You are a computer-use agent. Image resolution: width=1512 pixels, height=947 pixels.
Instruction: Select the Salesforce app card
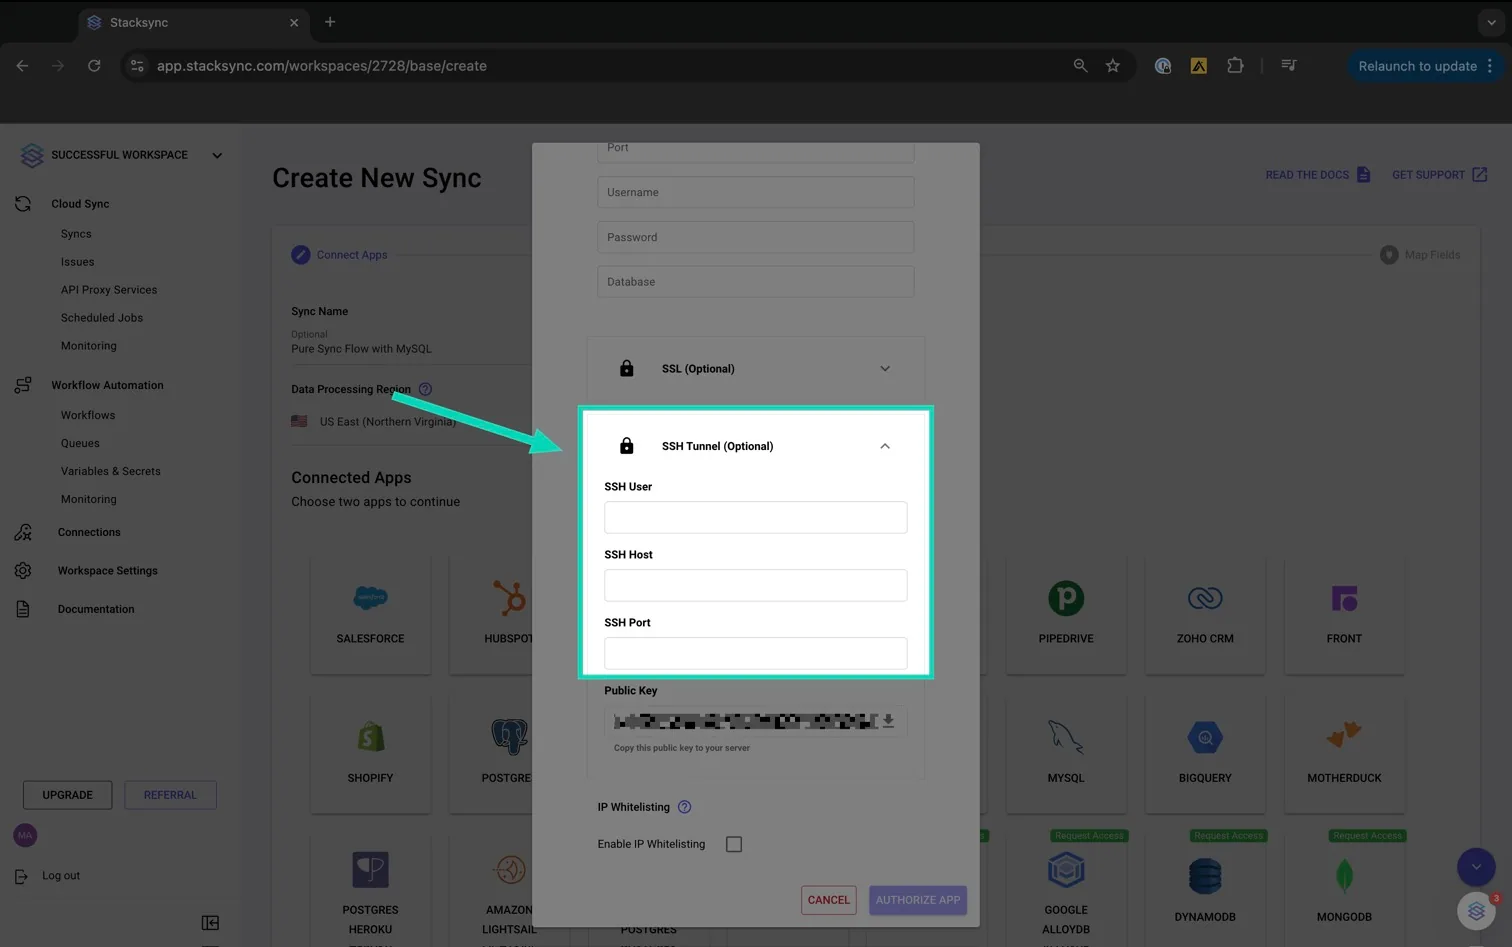point(370,614)
